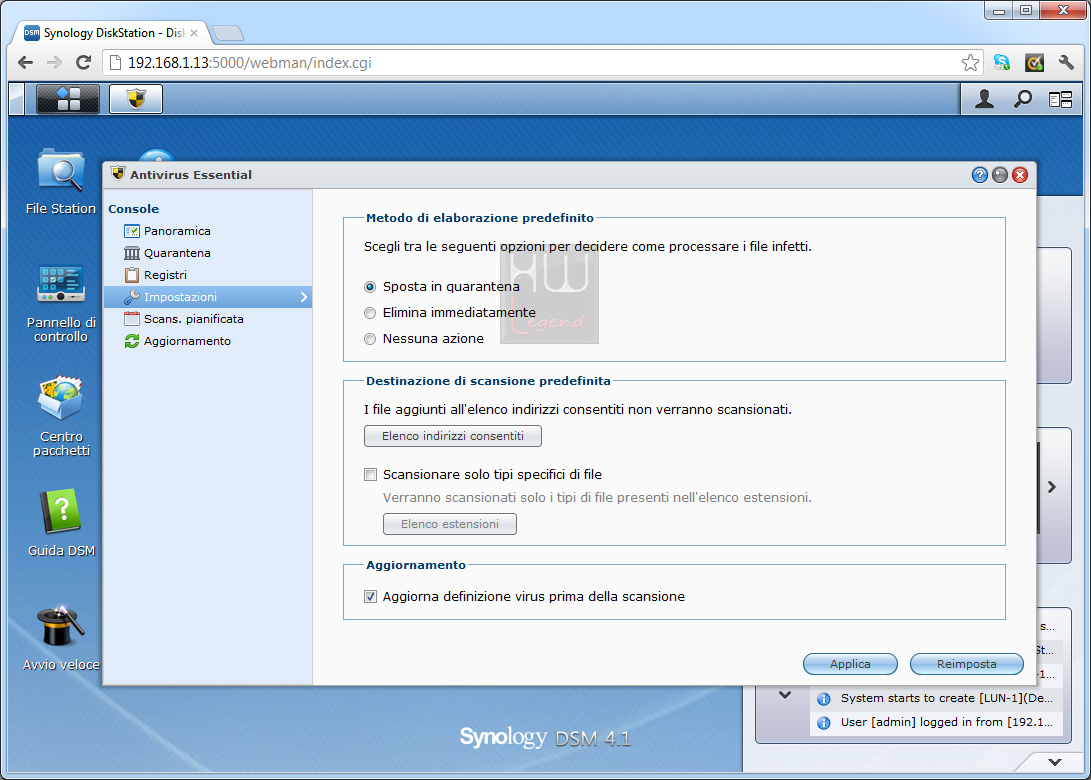Select Elimina immediatamente option
This screenshot has height=780, width=1091.
[370, 313]
